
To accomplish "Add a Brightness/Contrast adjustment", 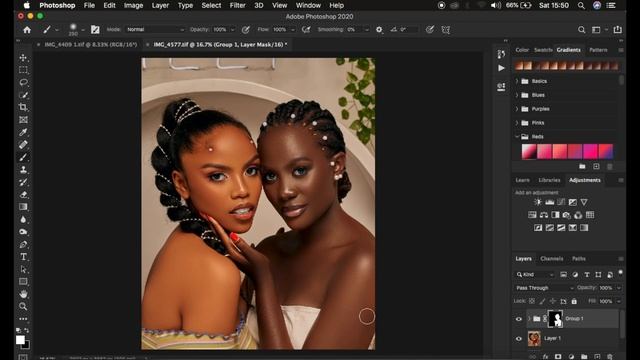I will (538, 202).
